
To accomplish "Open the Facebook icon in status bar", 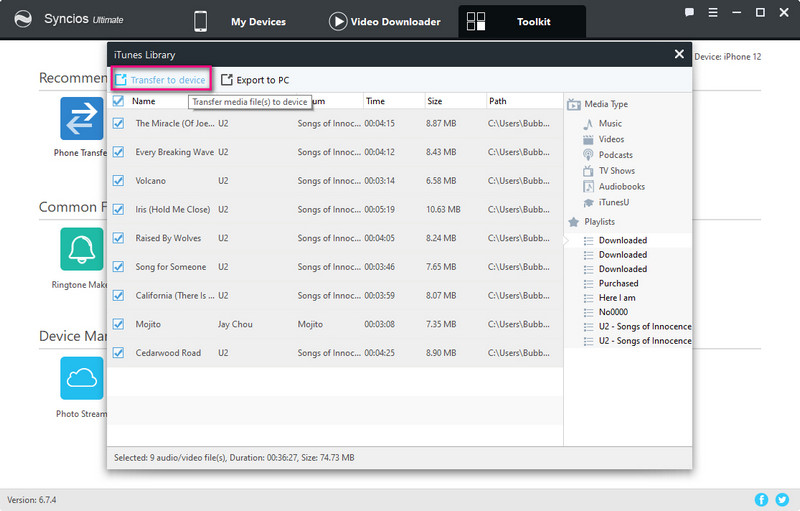I will (x=761, y=500).
